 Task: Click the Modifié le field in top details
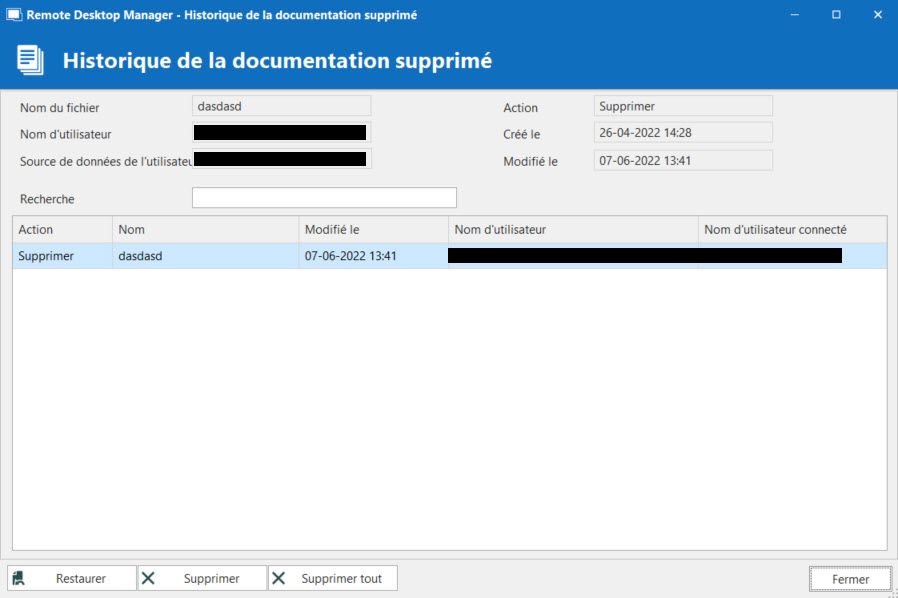click(x=683, y=160)
